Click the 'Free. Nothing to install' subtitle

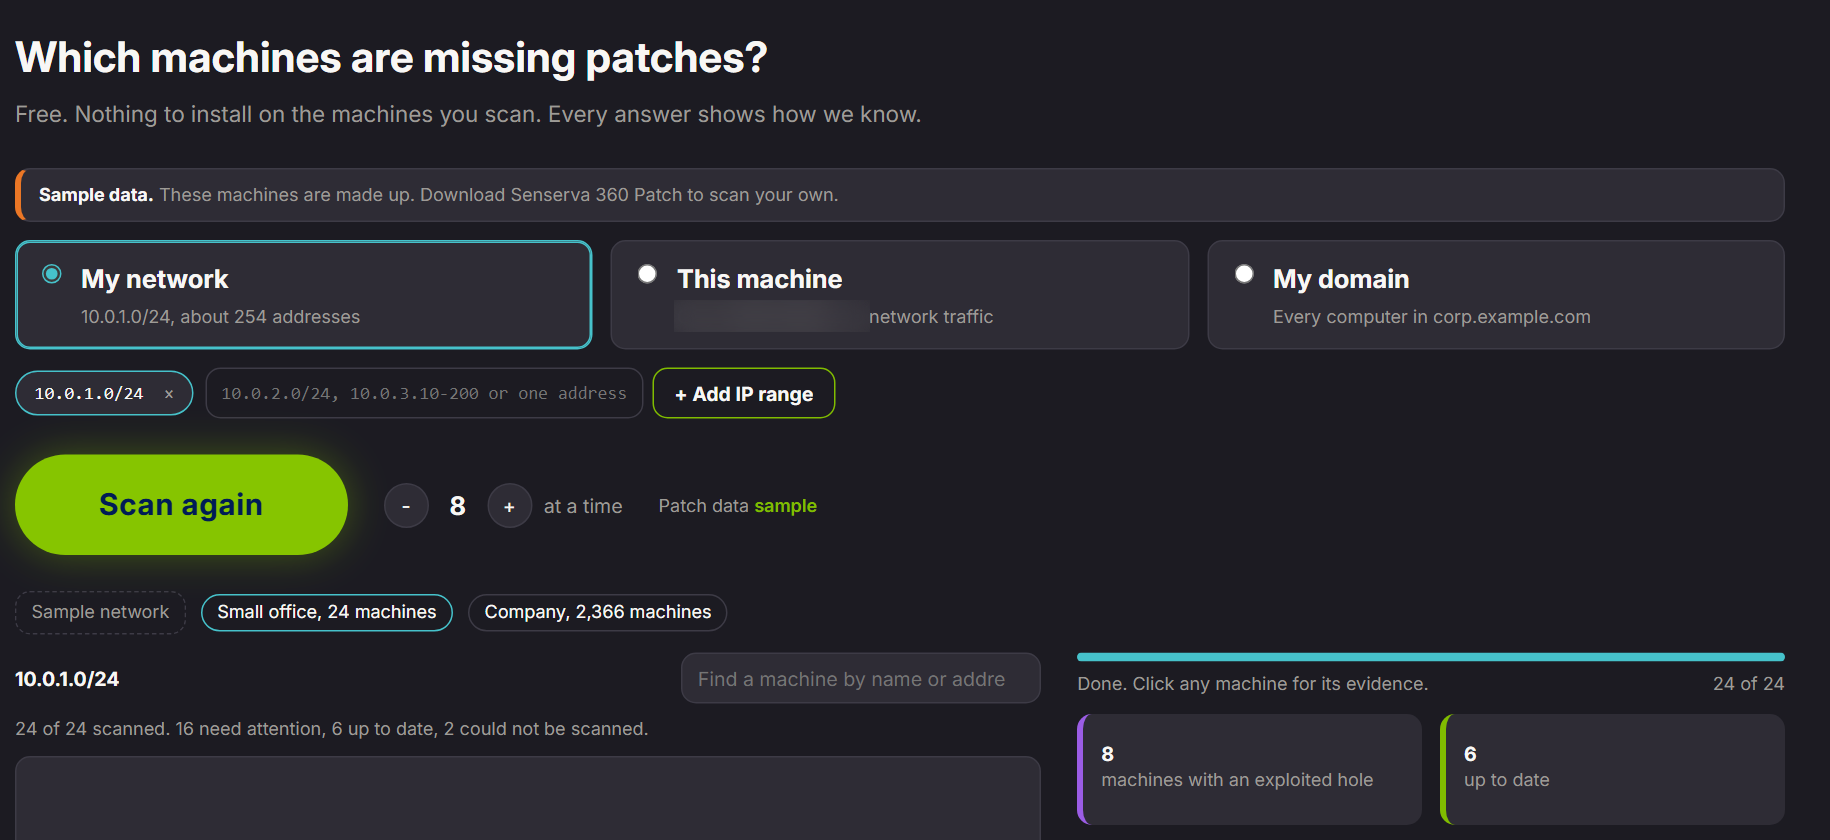(x=468, y=114)
